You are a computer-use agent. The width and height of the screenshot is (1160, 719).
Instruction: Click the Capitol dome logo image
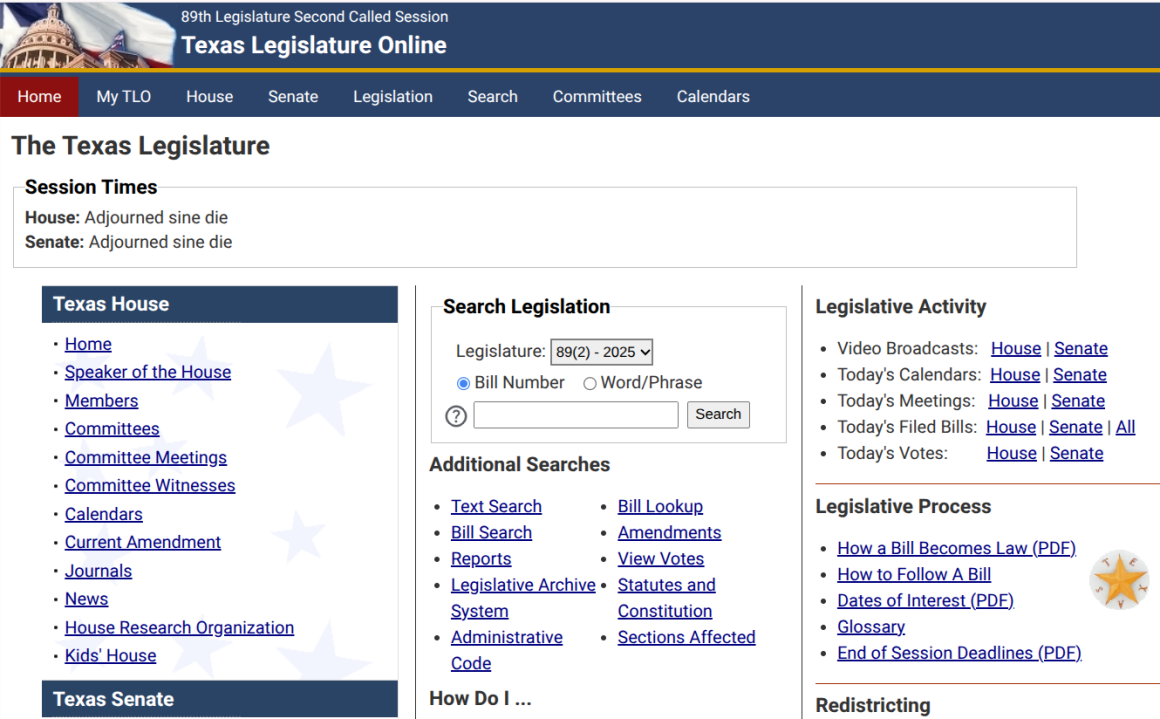[87, 36]
